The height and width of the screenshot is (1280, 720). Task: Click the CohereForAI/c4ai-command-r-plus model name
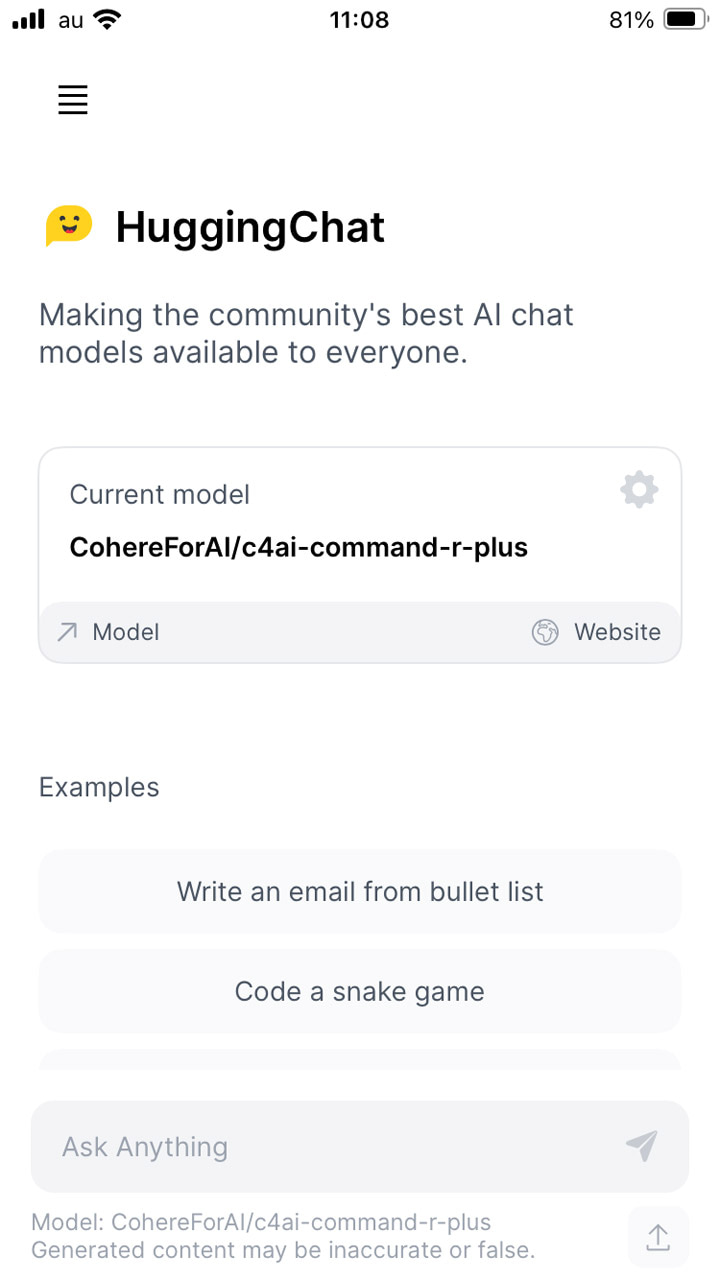[298, 547]
